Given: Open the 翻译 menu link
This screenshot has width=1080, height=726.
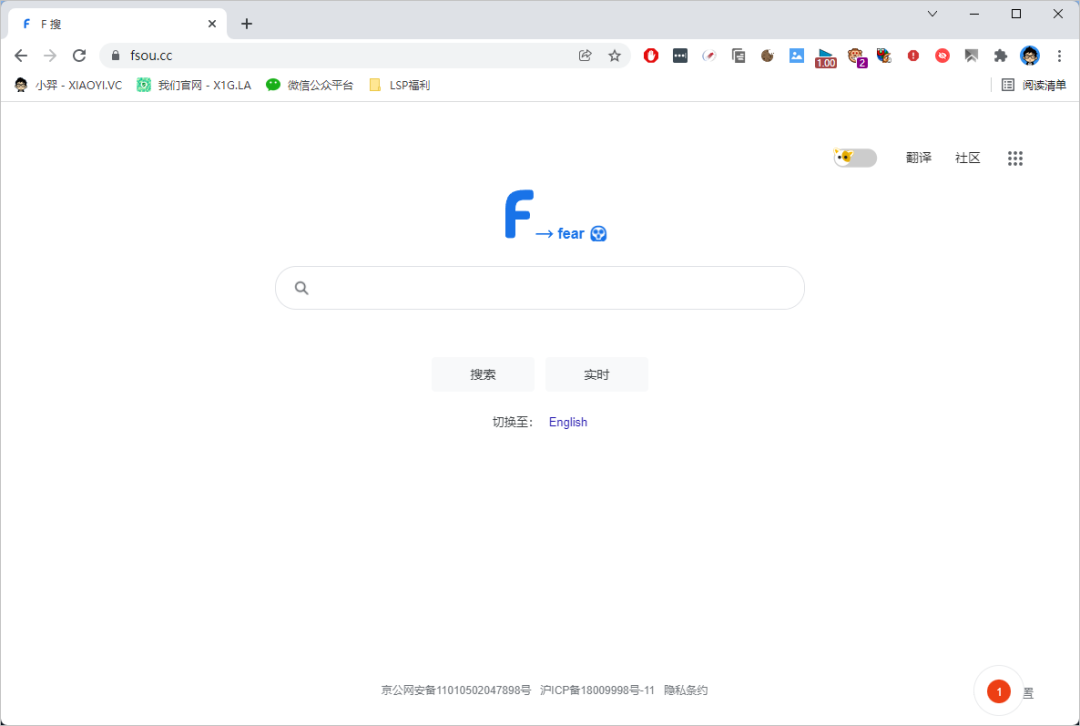Looking at the screenshot, I should click(x=918, y=158).
